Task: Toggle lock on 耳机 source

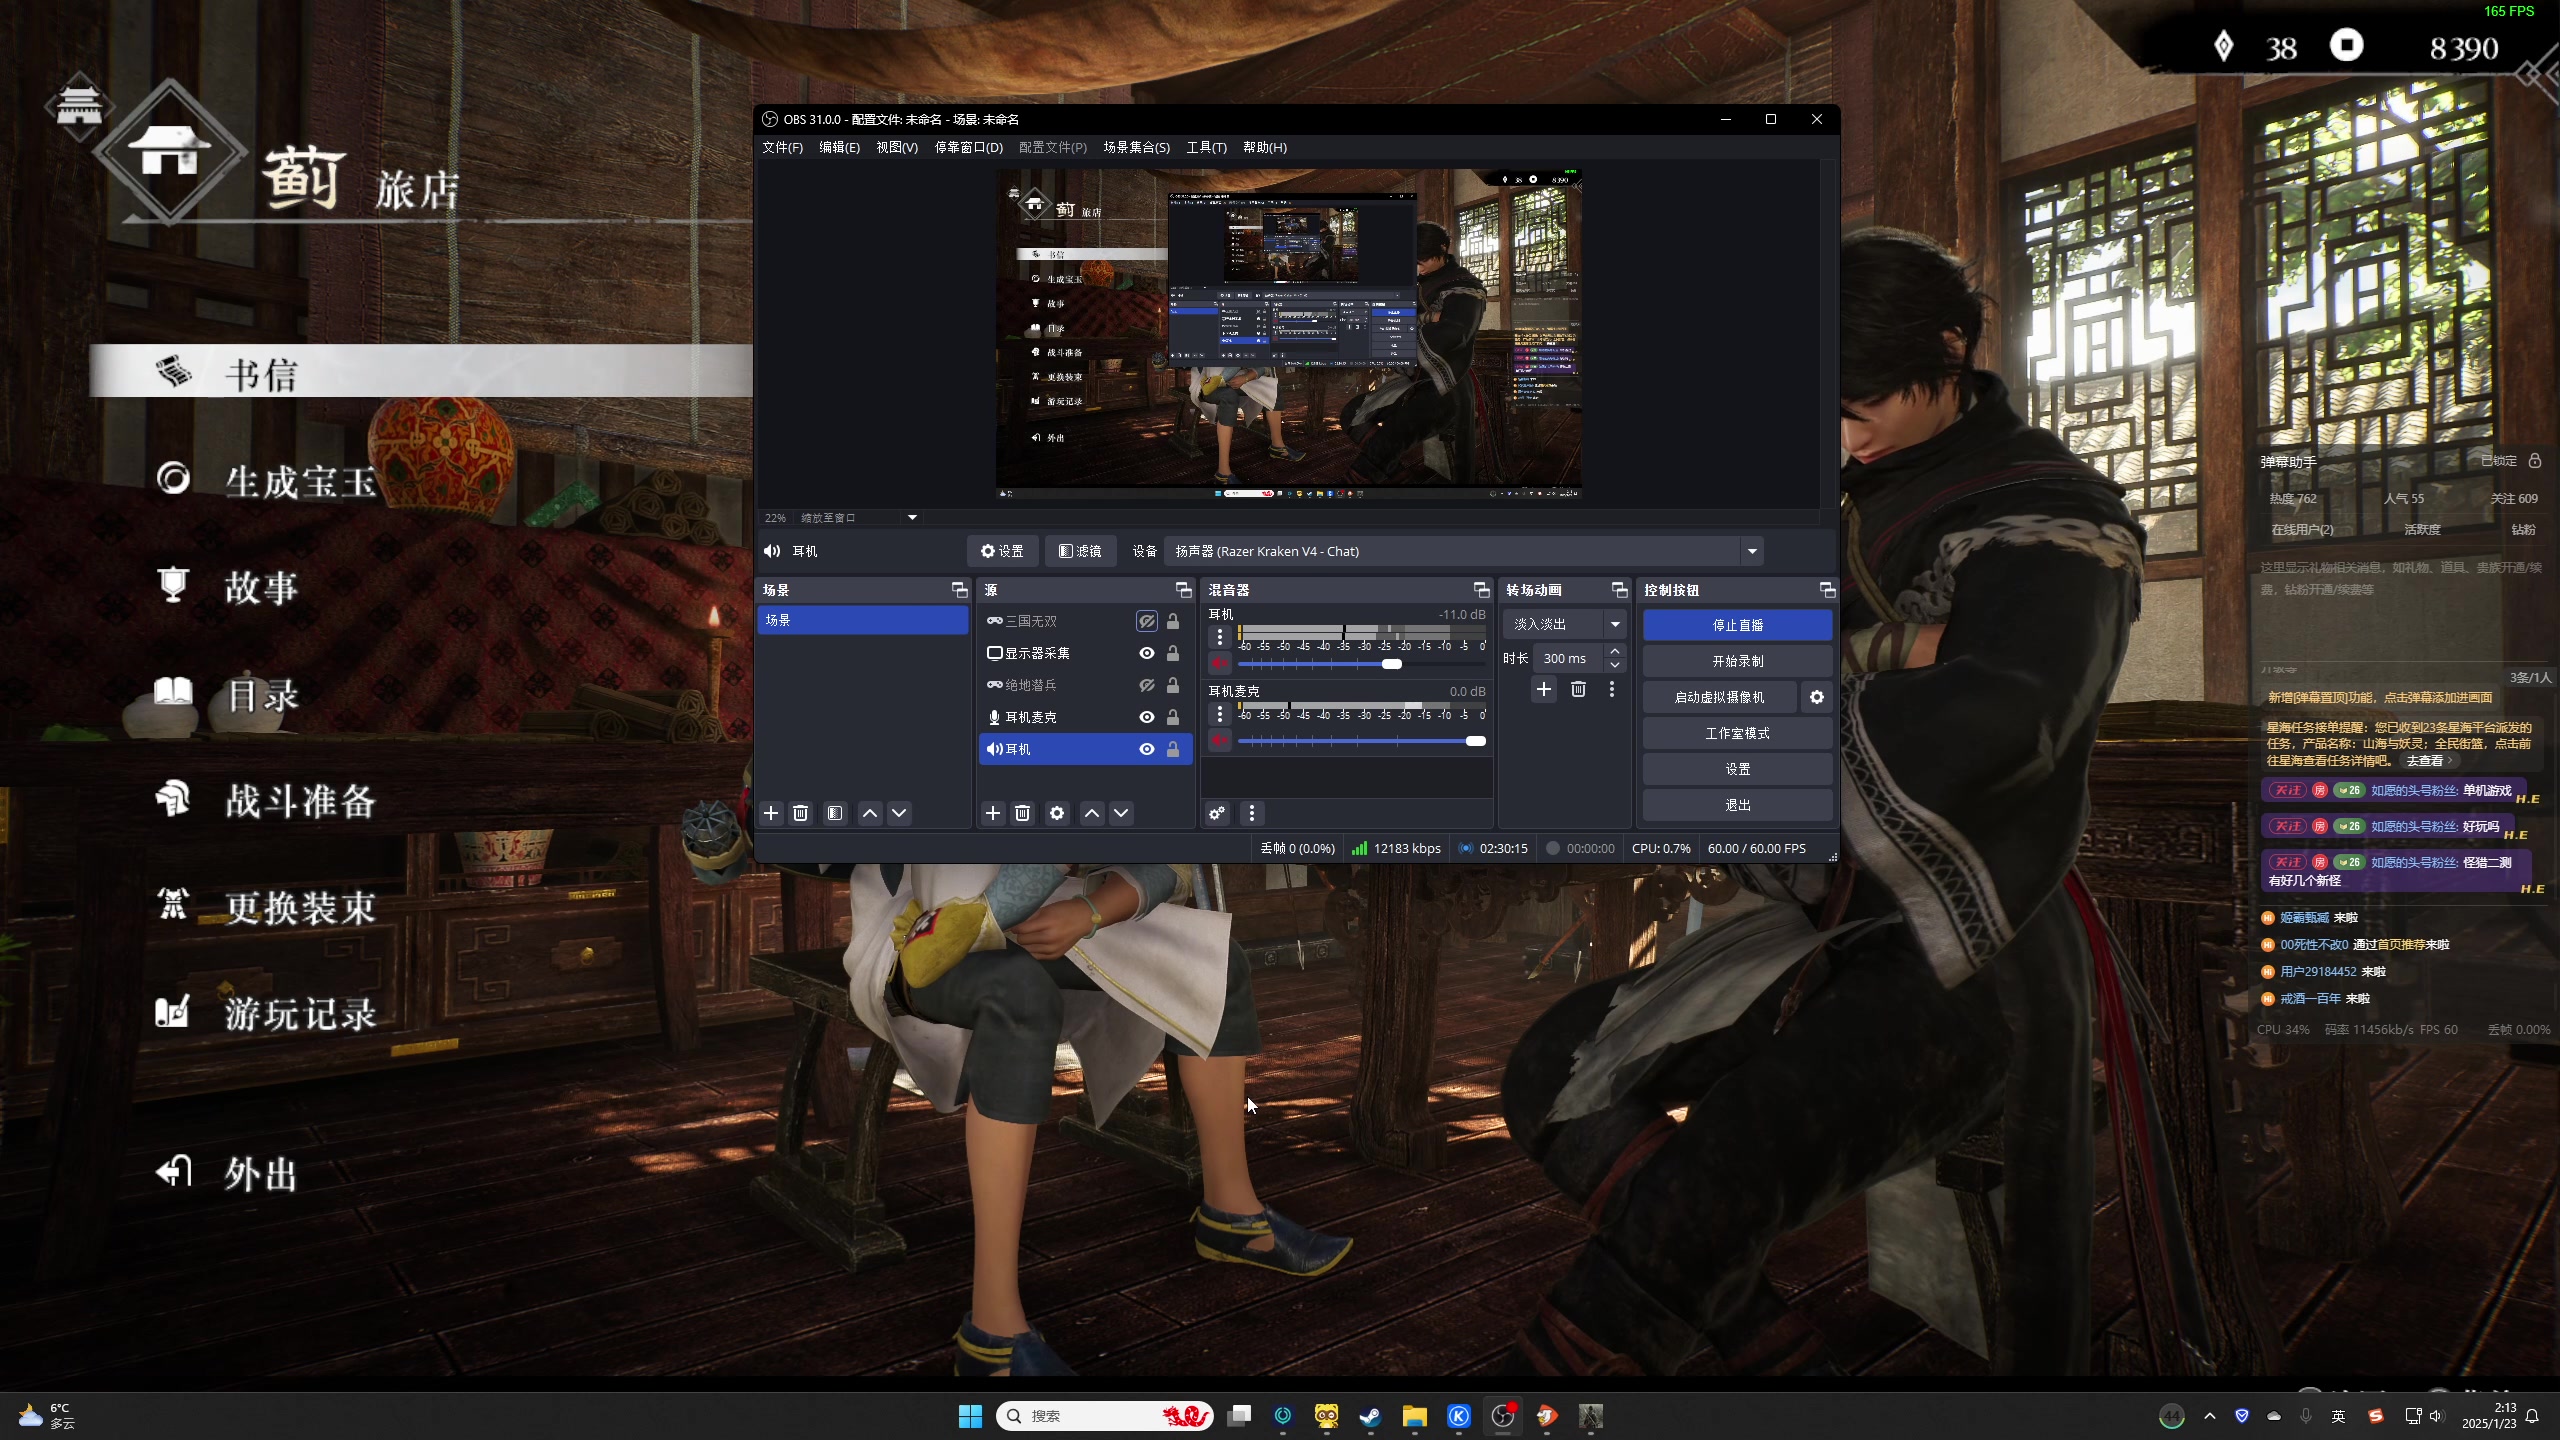Action: pyautogui.click(x=1173, y=749)
